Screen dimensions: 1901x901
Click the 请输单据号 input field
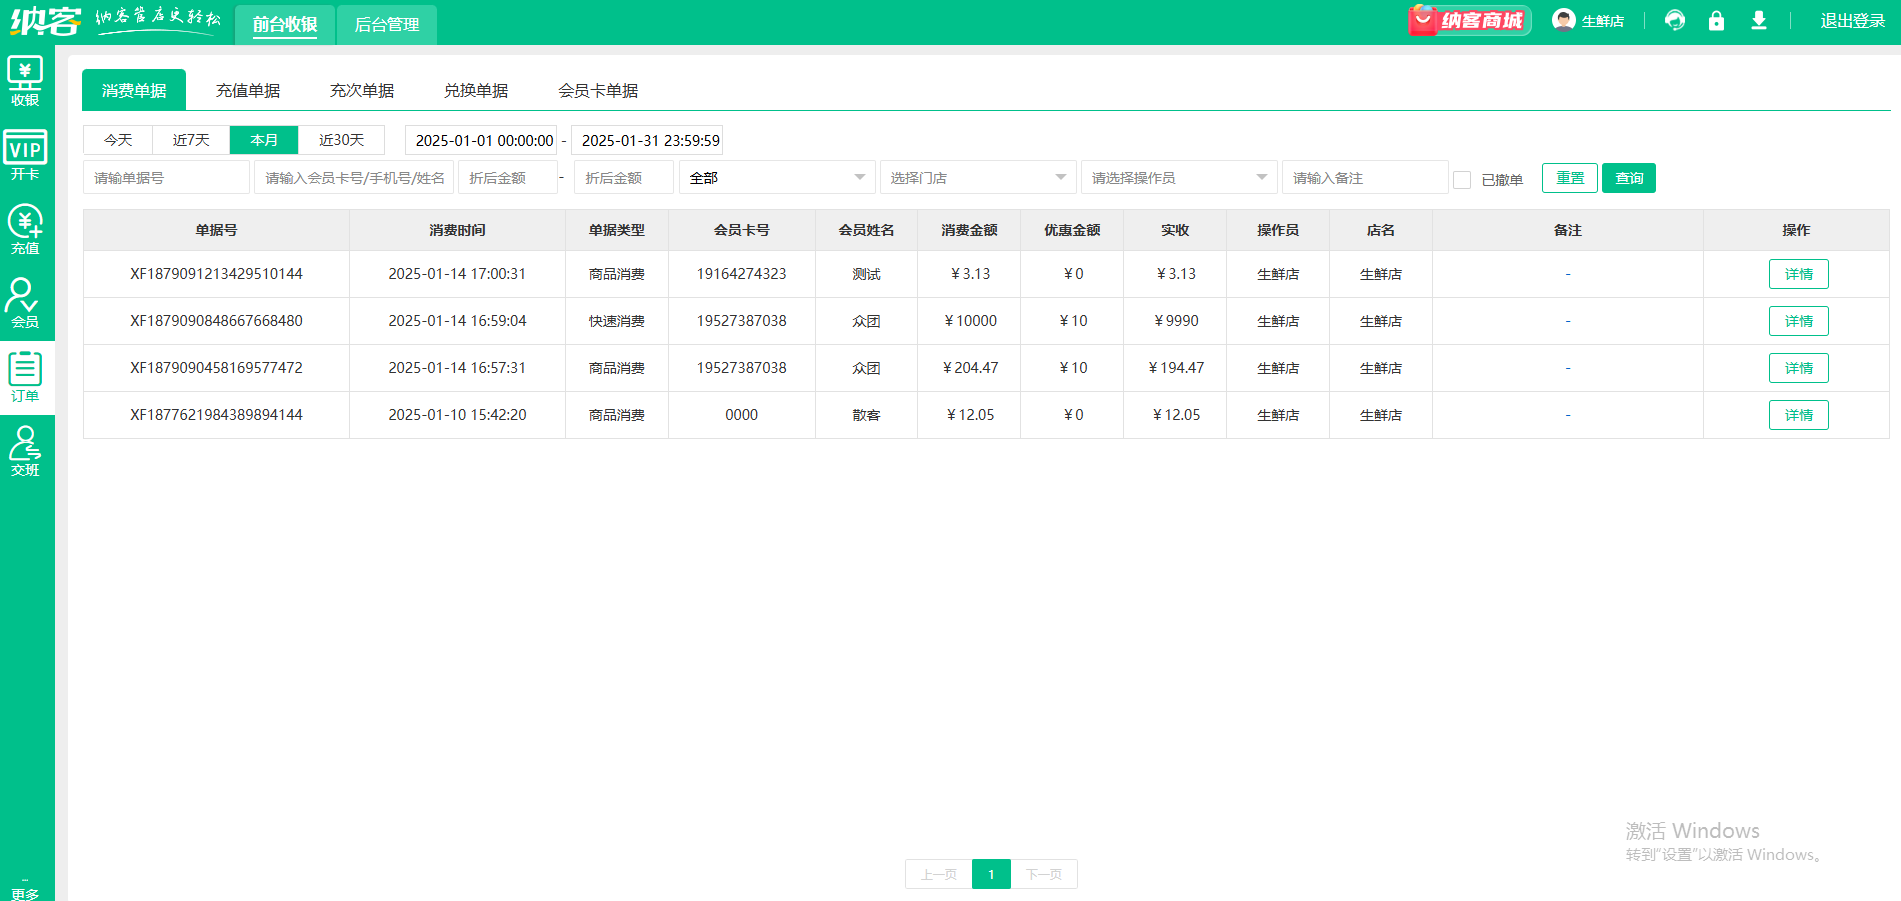166,178
